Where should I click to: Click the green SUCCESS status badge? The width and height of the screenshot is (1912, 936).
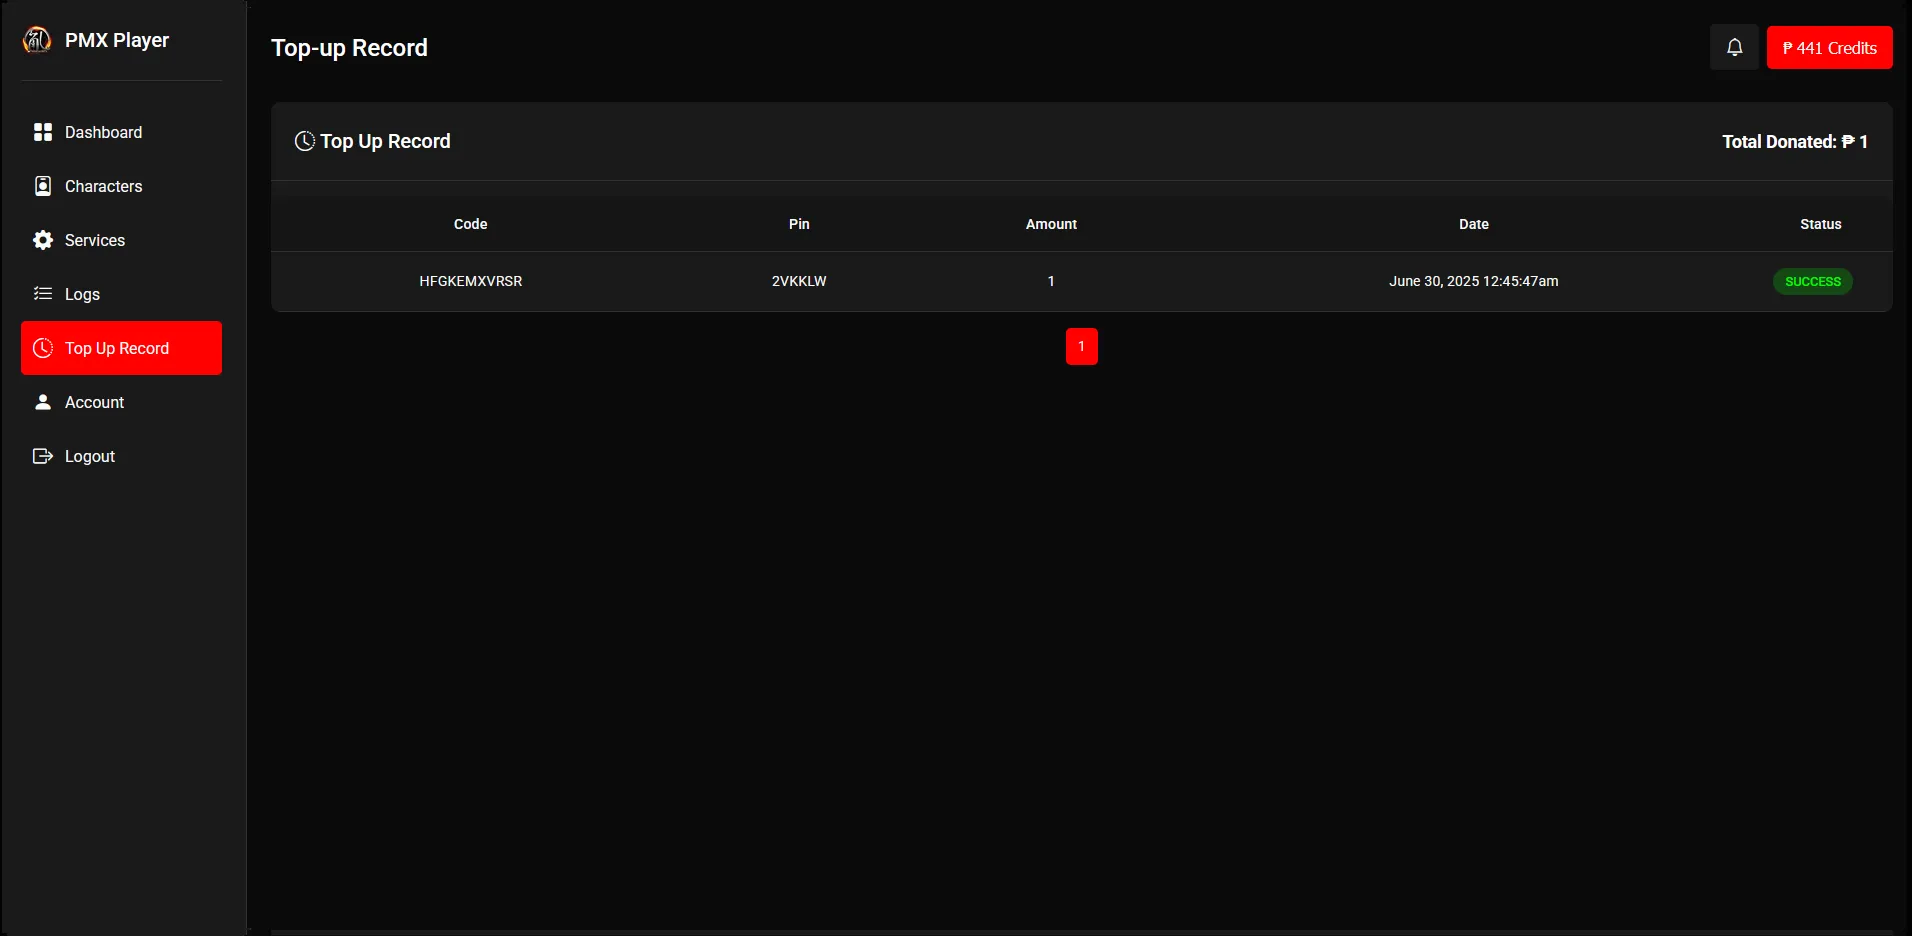pos(1812,282)
